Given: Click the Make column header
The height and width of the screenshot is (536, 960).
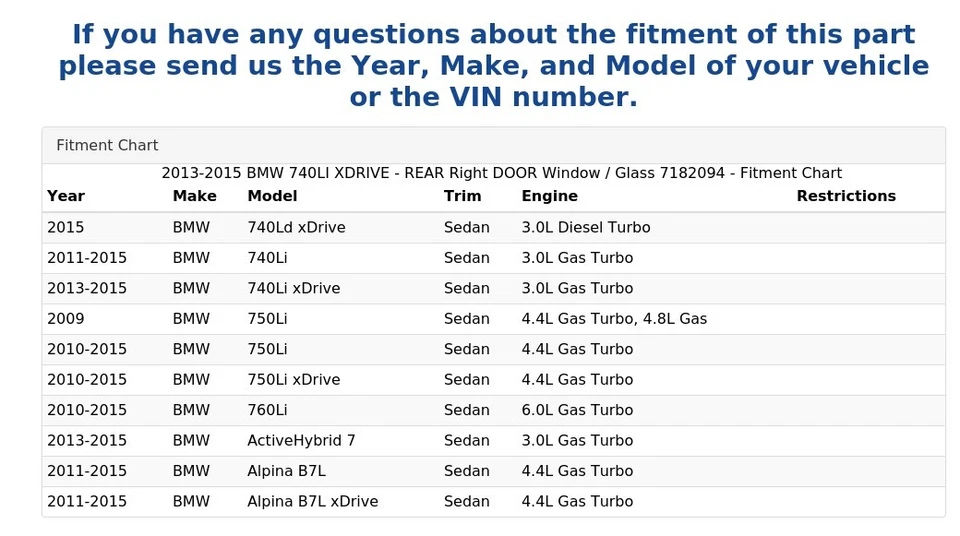Looking at the screenshot, I should pos(194,196).
